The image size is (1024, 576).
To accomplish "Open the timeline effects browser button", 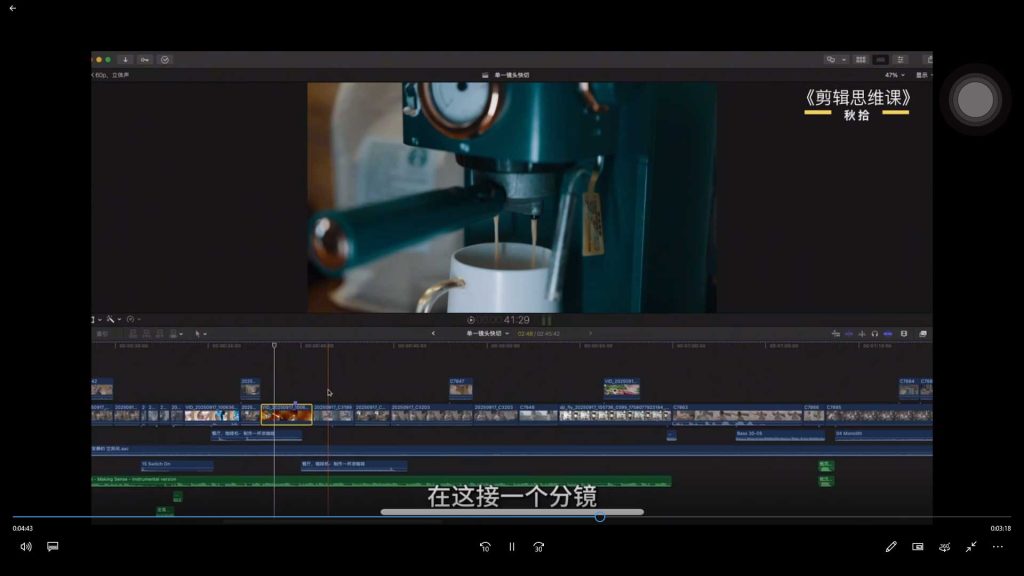I will coord(923,334).
